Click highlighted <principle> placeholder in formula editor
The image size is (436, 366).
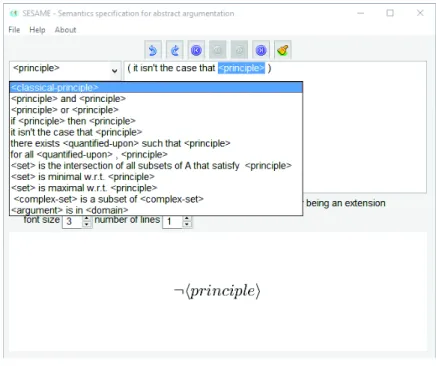[241, 68]
